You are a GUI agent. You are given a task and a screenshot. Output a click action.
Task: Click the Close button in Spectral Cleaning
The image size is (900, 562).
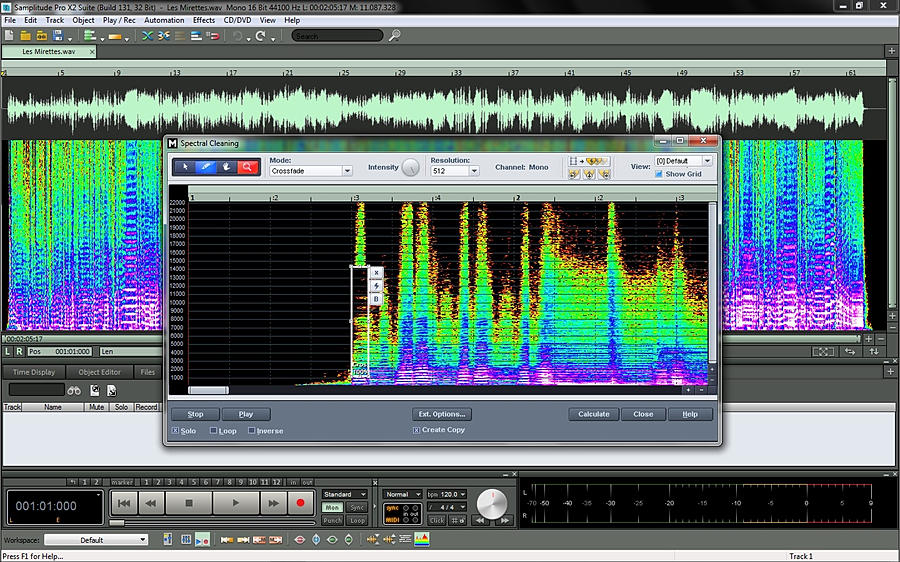pos(643,414)
